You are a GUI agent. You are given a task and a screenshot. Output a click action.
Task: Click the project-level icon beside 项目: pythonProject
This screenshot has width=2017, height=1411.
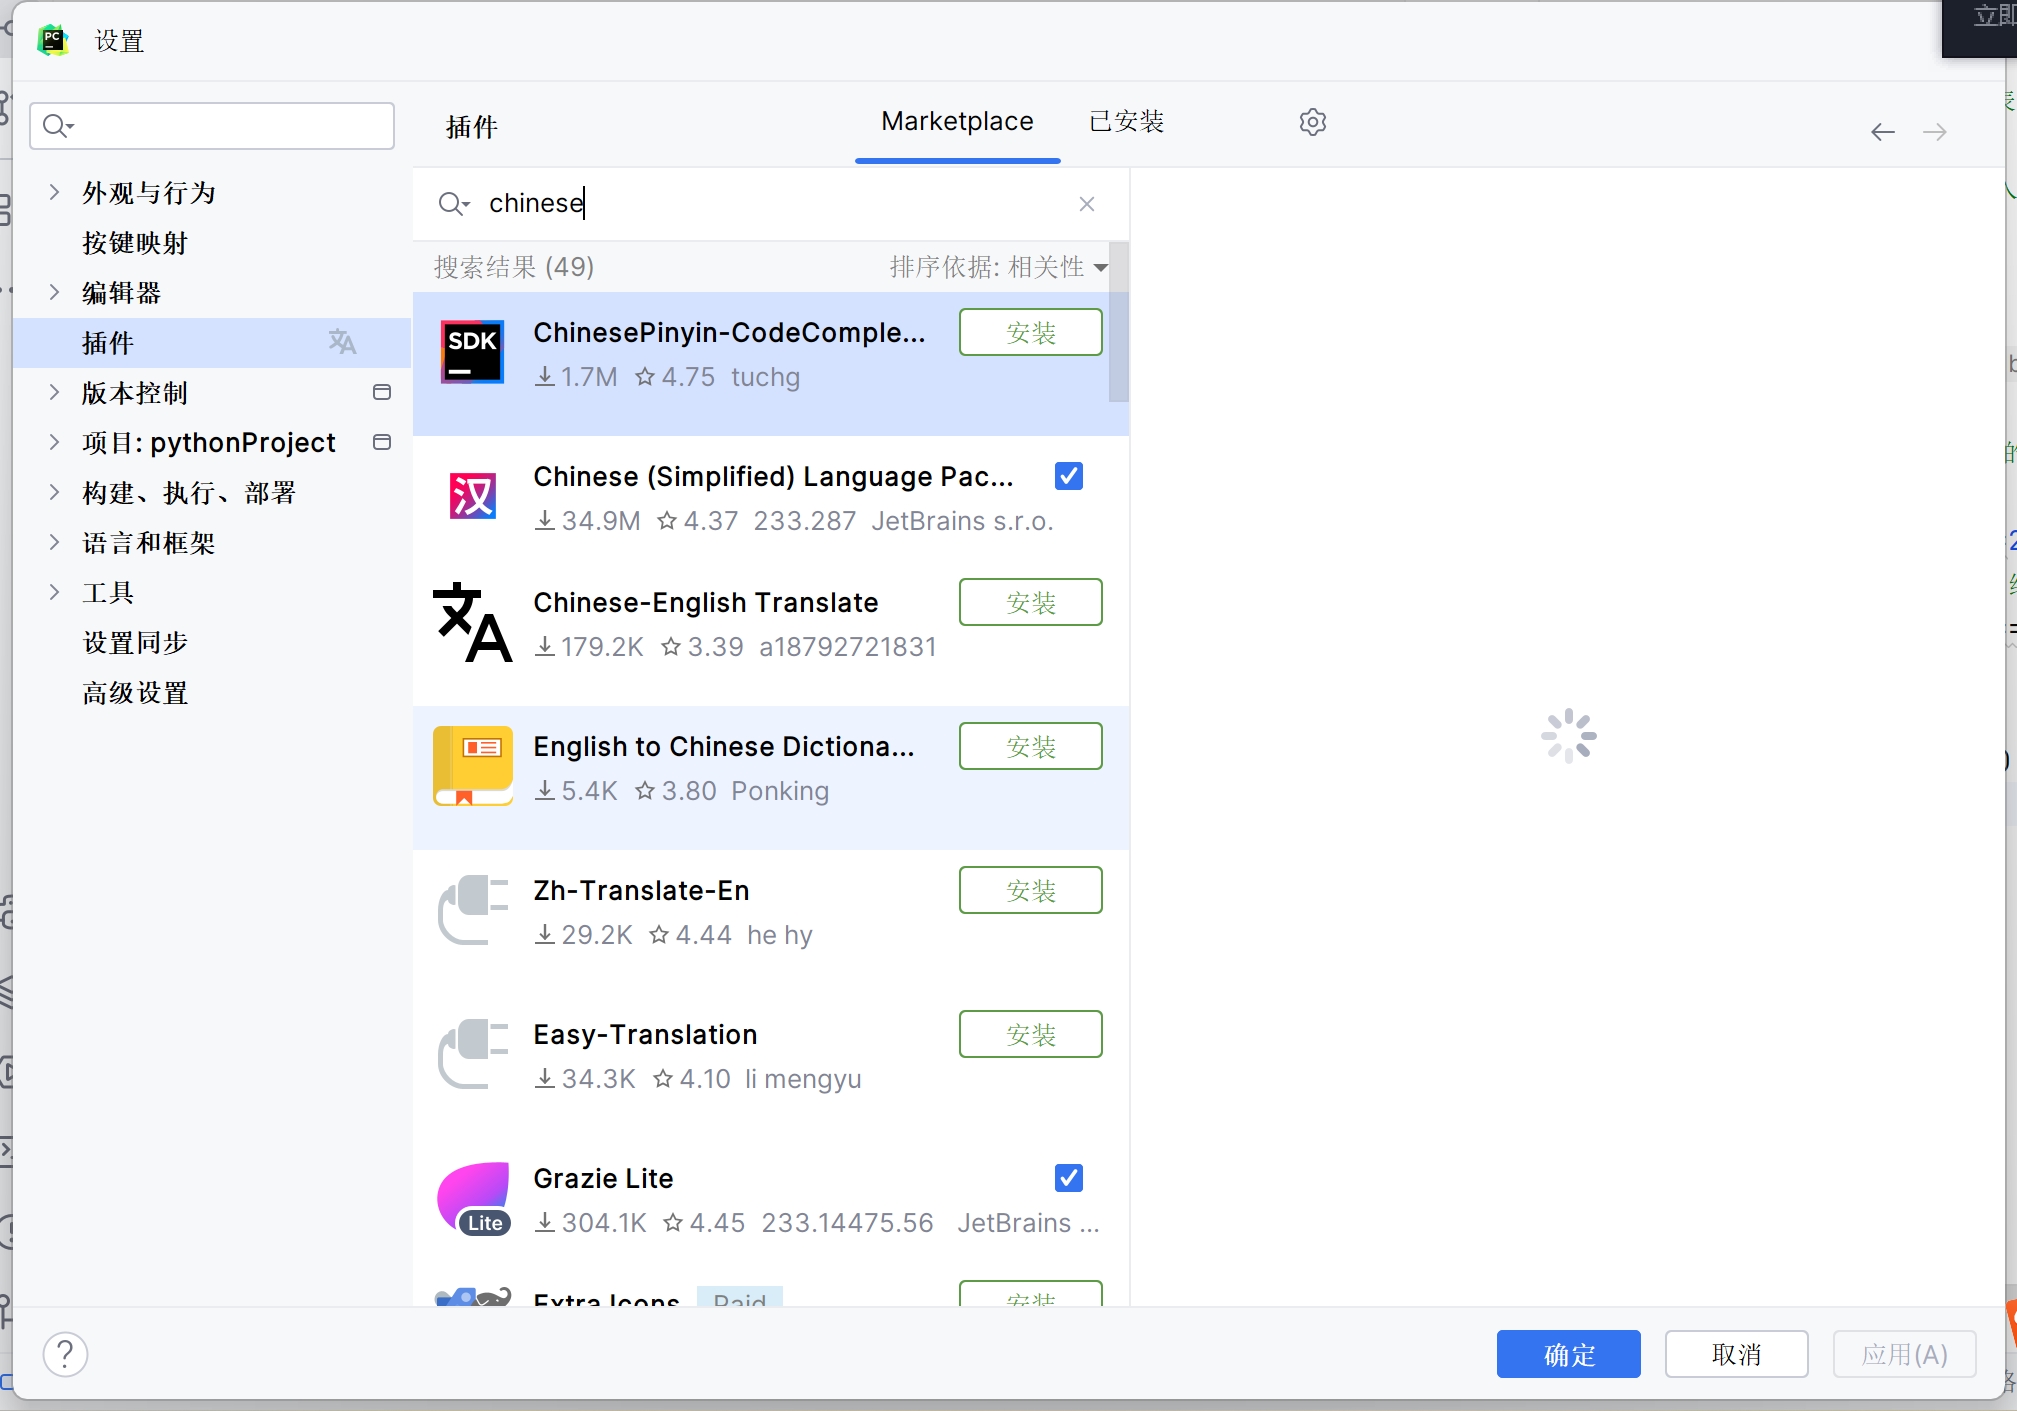[x=381, y=442]
